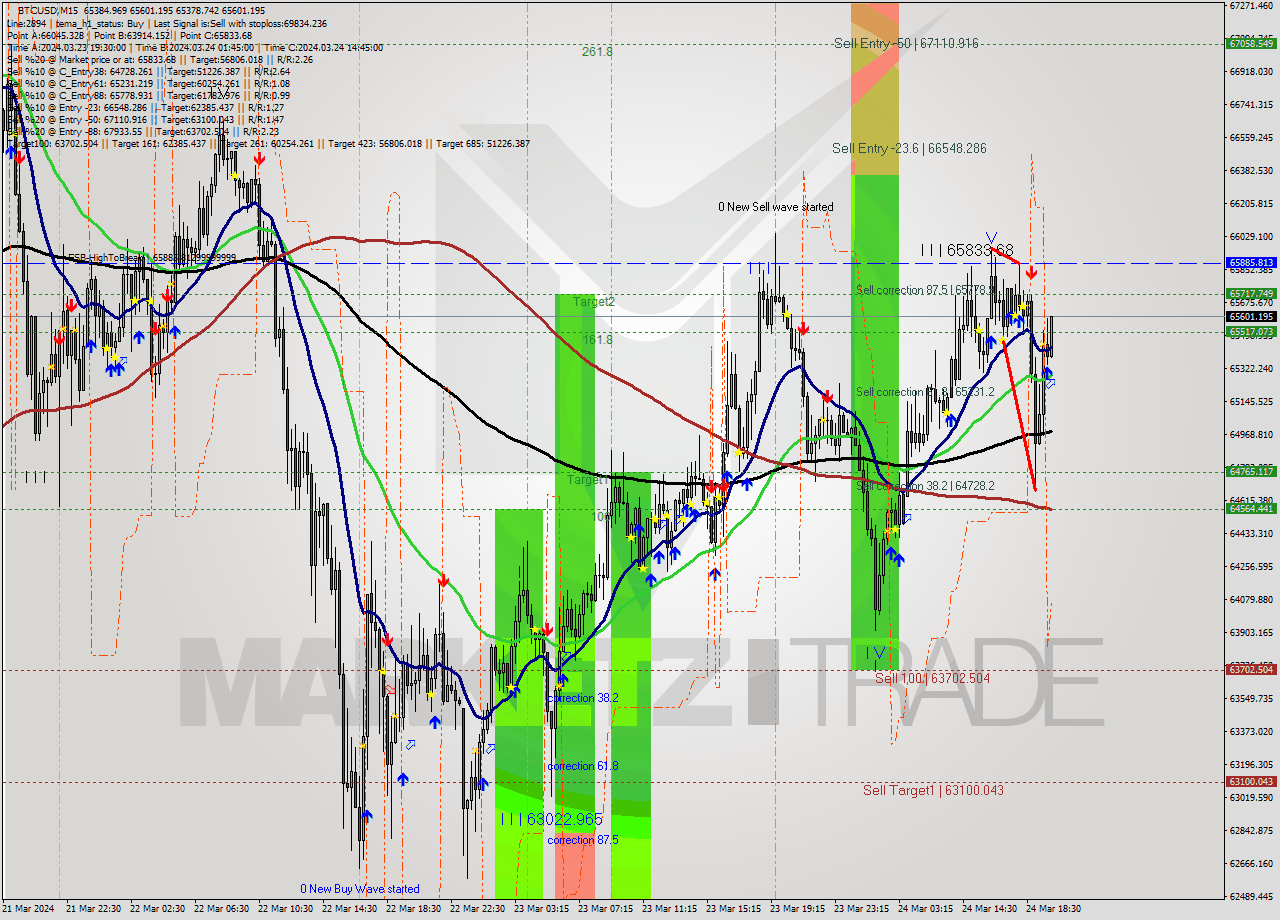Click the red 63100.043 price tag
This screenshot has width=1280, height=920.
(x=1251, y=782)
